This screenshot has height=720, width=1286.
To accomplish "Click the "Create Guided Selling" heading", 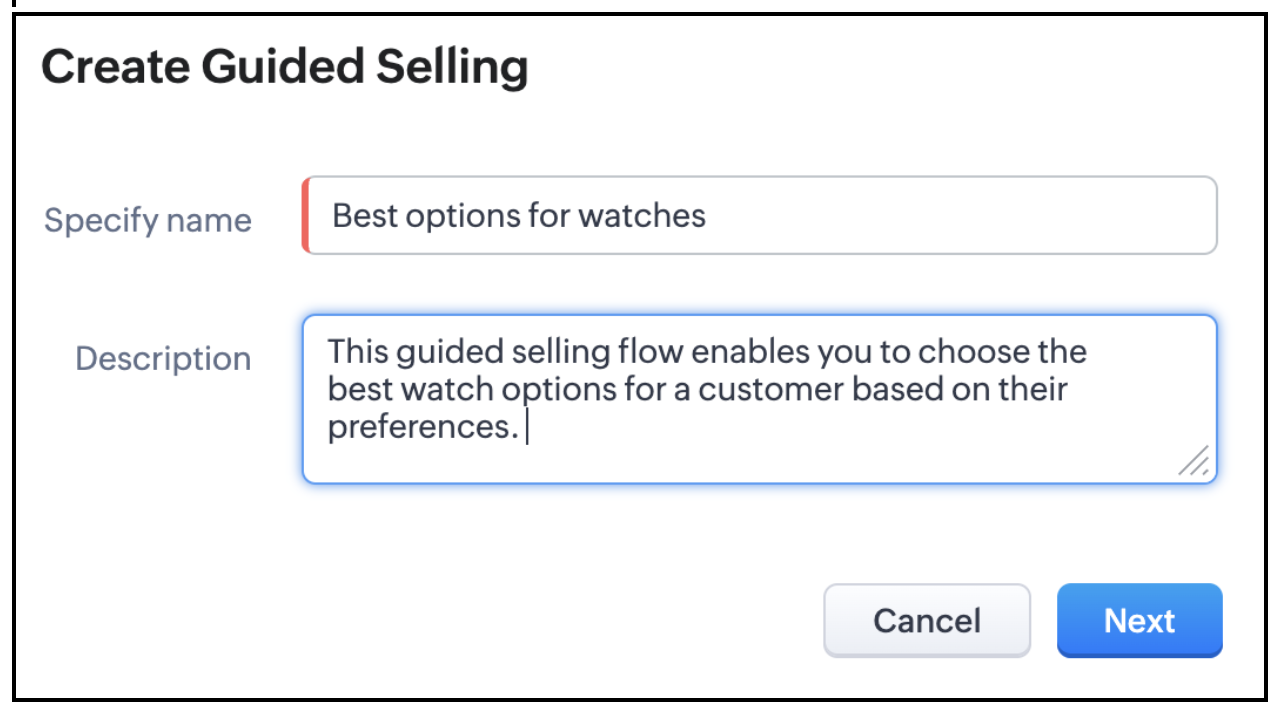I will point(285,67).
